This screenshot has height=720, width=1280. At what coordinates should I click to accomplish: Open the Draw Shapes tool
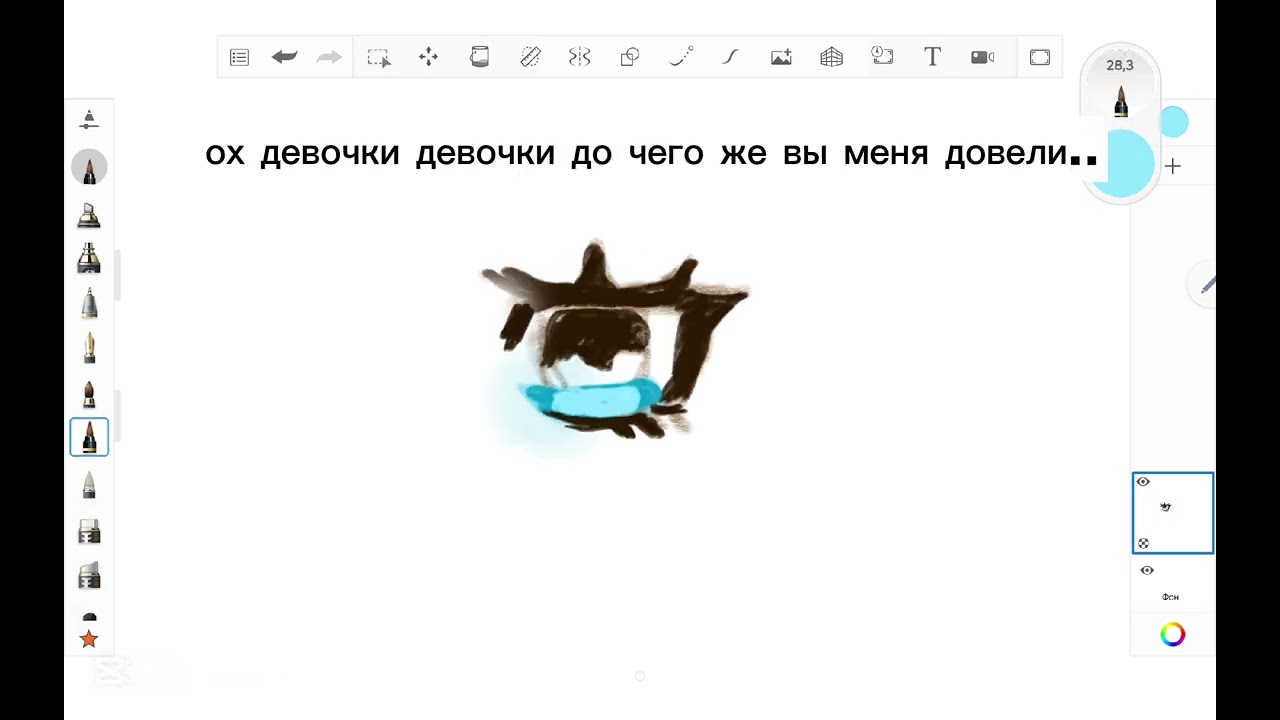[x=630, y=57]
